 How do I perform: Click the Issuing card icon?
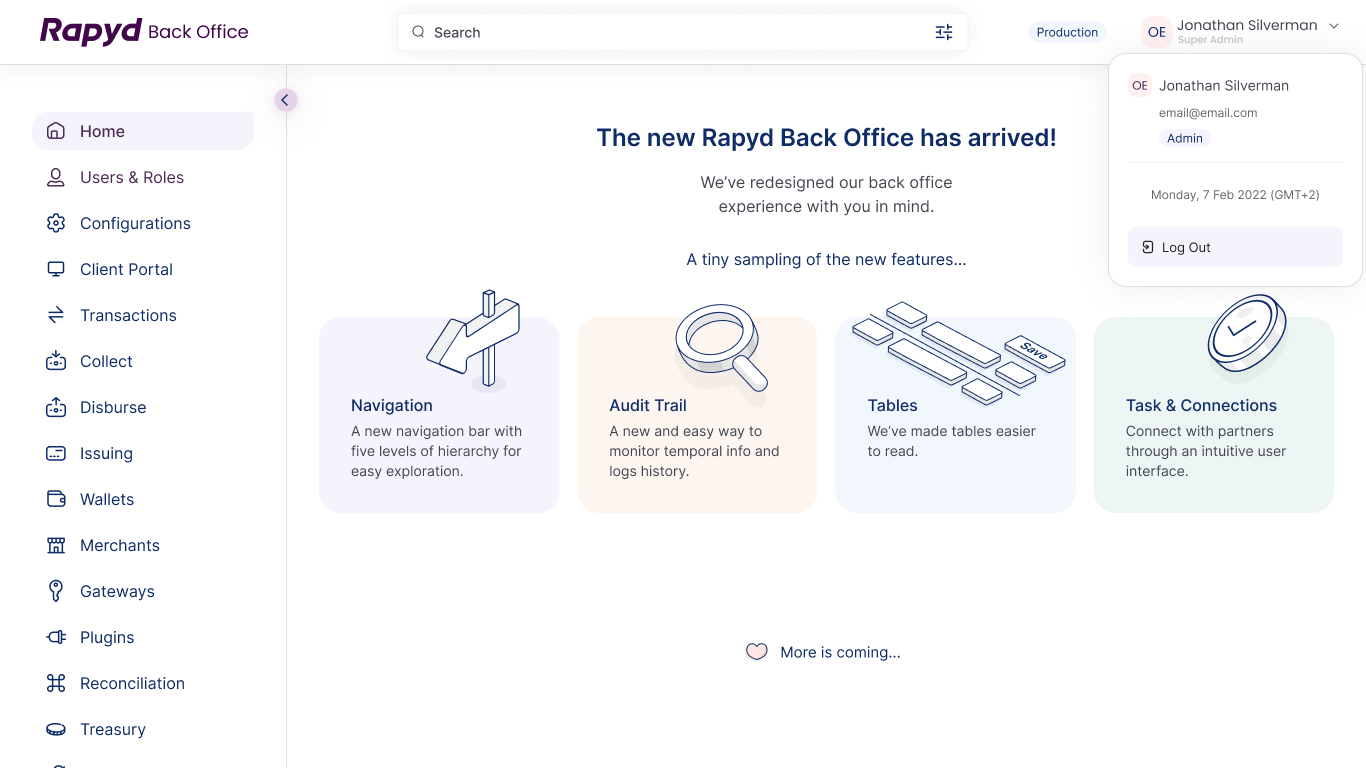56,453
